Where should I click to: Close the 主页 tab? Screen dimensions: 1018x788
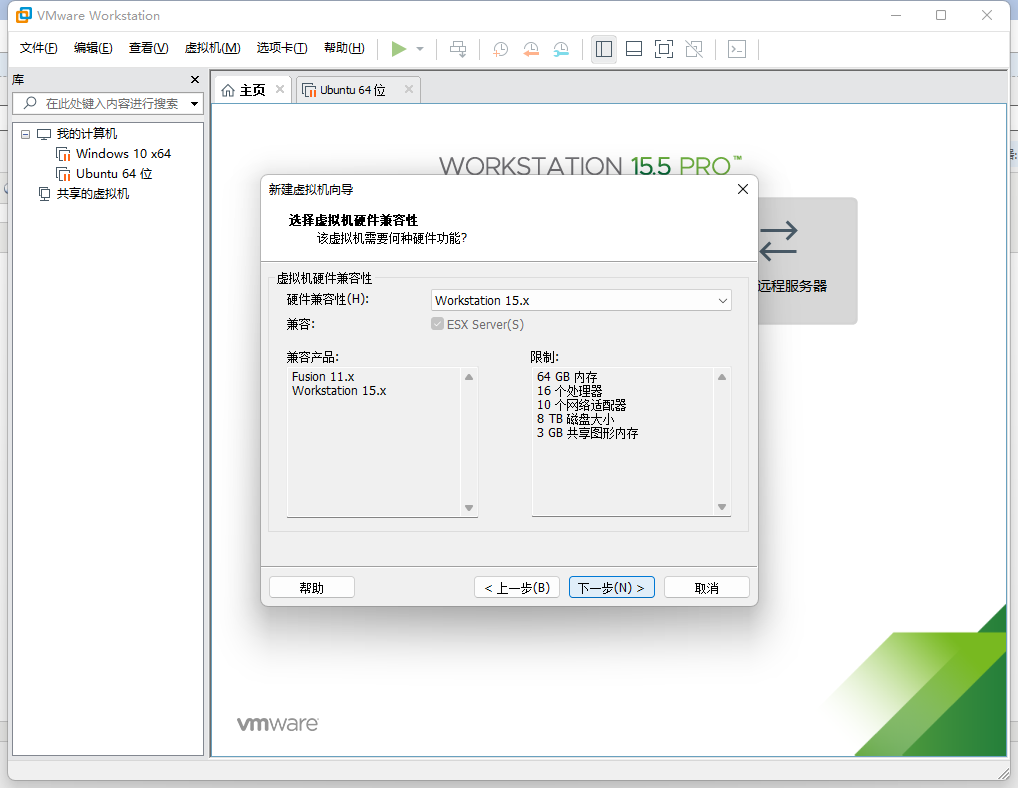coord(280,89)
